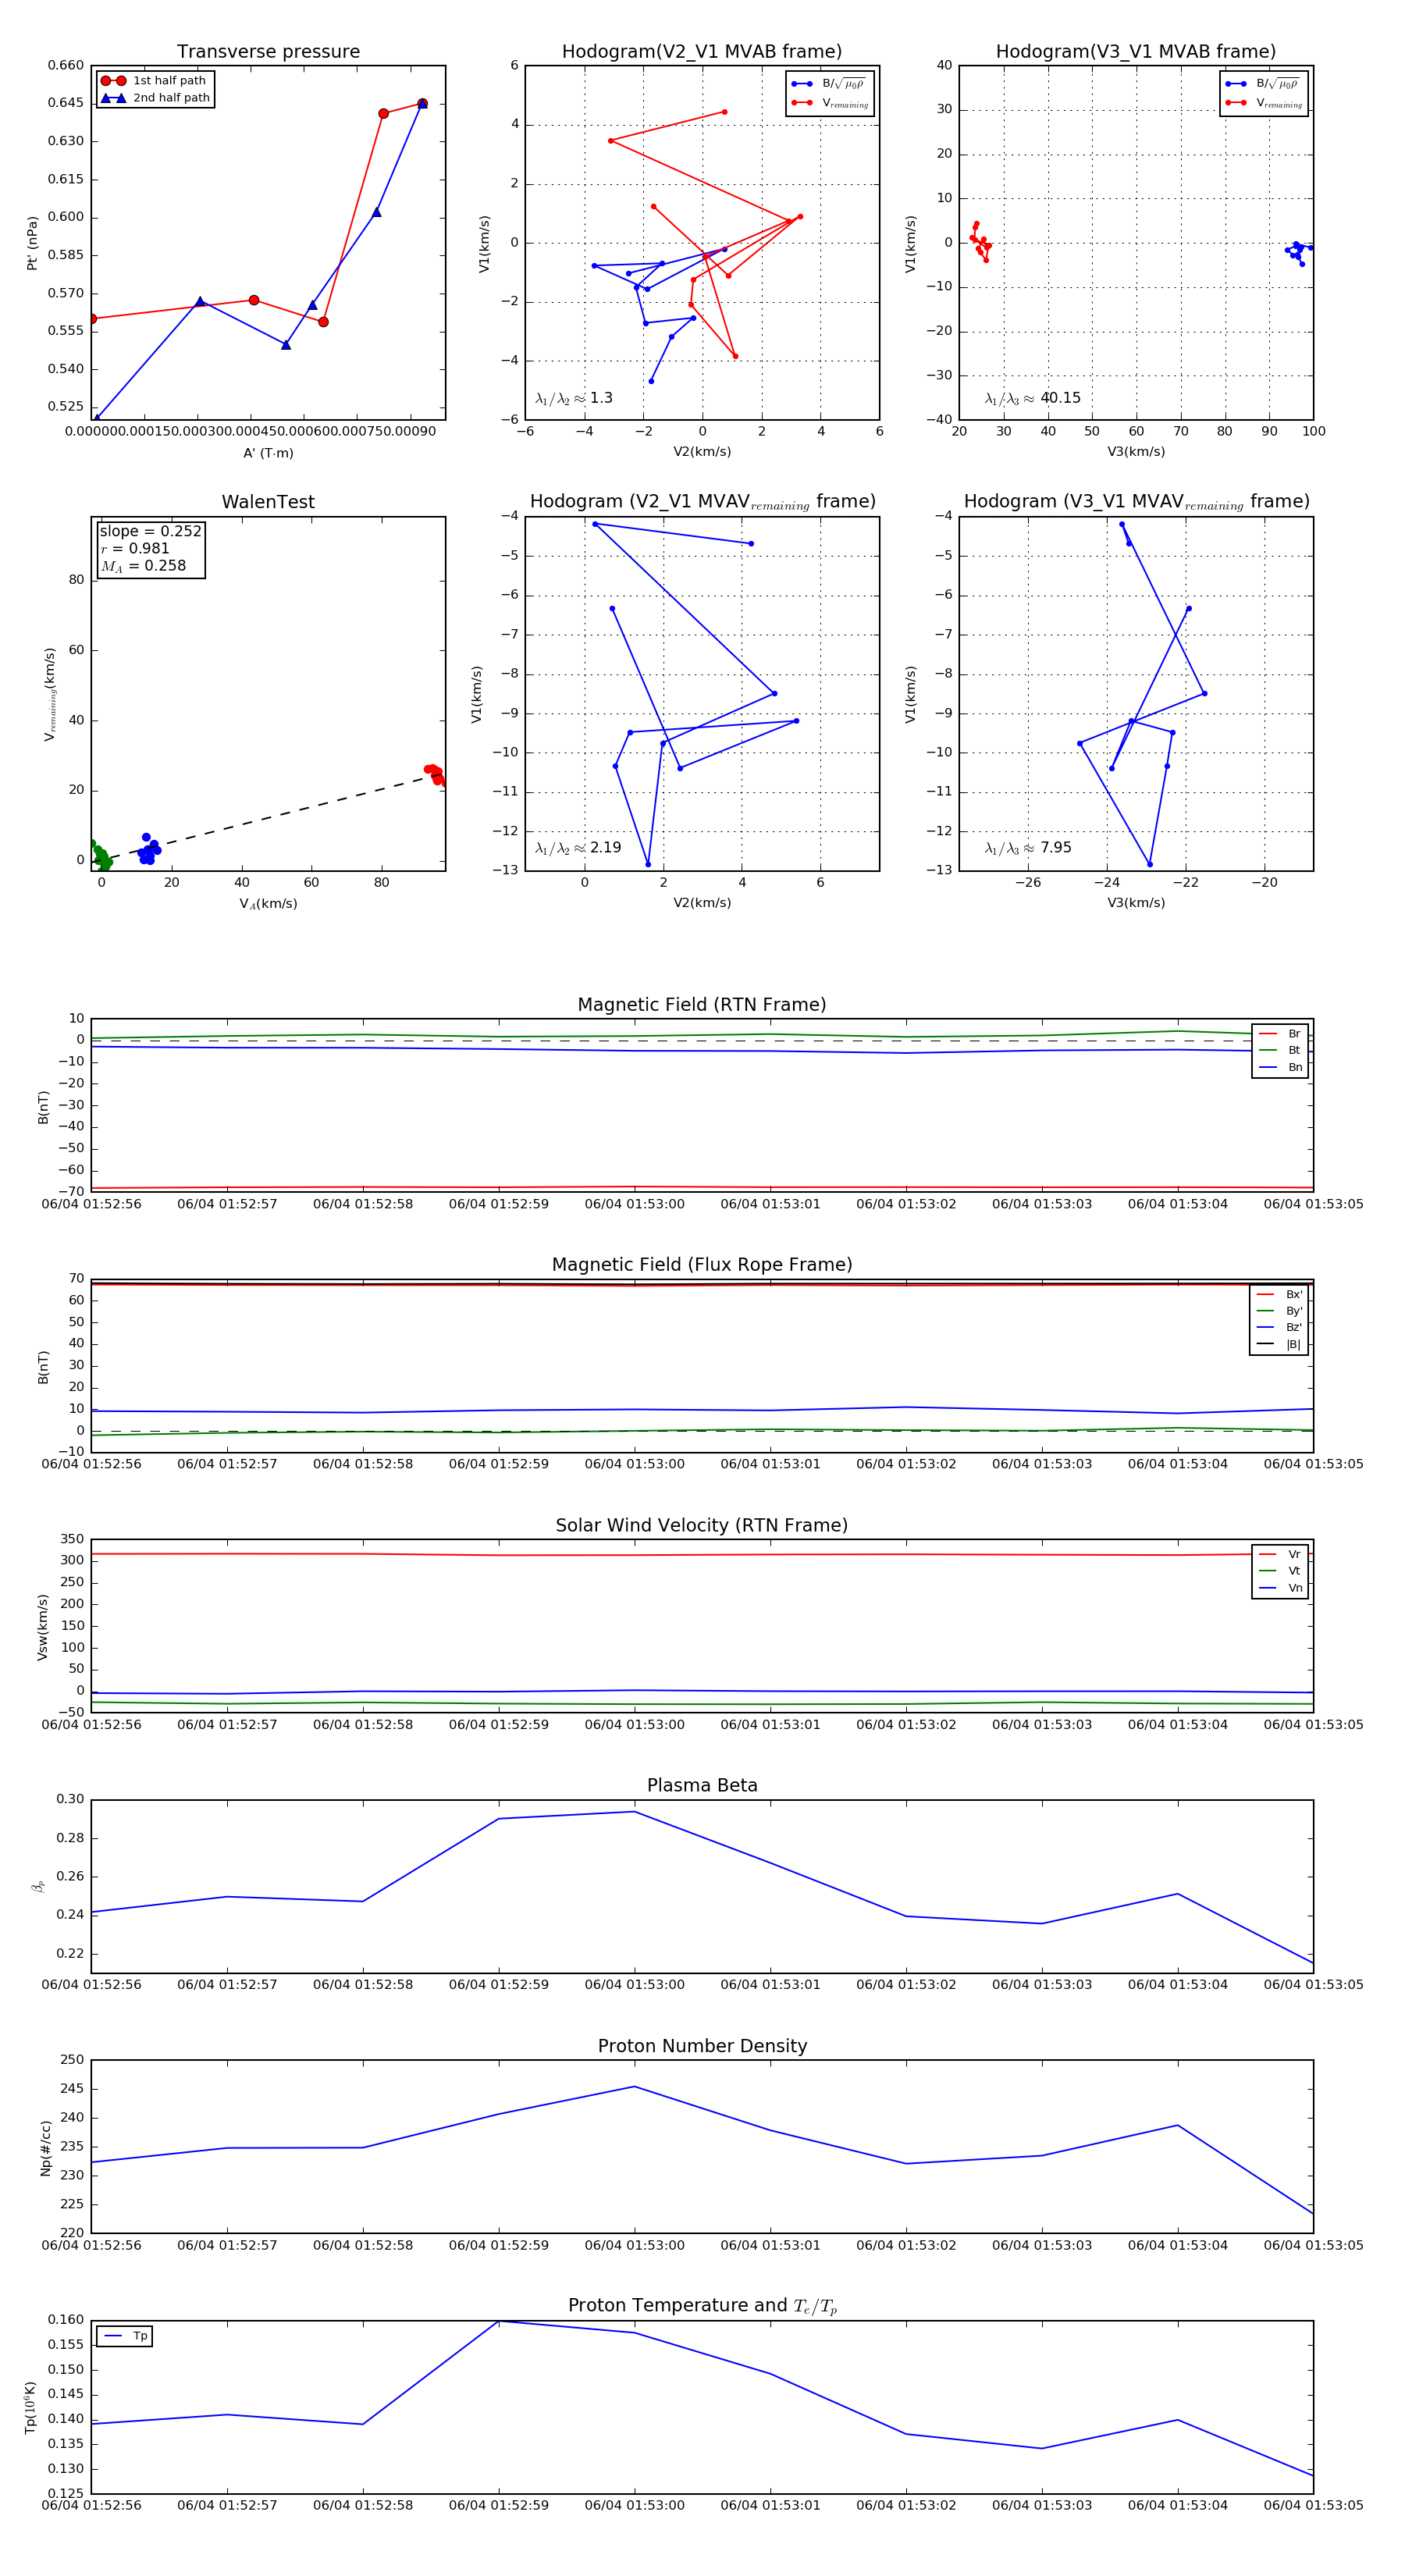Click the "Plasma Beta" panel title
Viewport: 1405px width, 2576px height.
pos(702,1785)
